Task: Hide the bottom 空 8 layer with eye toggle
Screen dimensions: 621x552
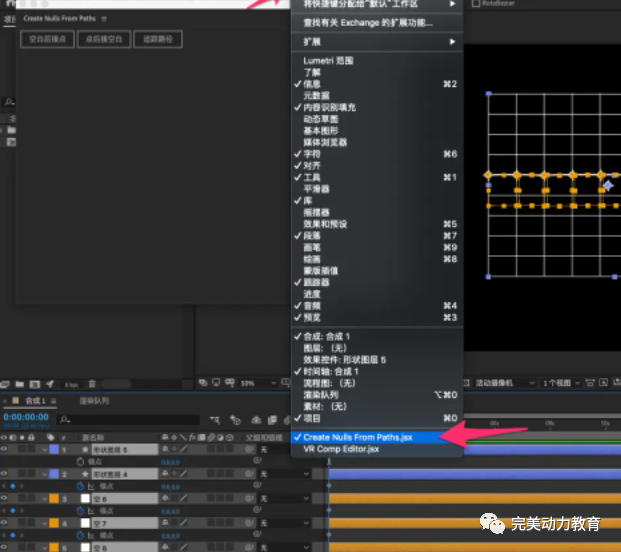Action: point(4,547)
